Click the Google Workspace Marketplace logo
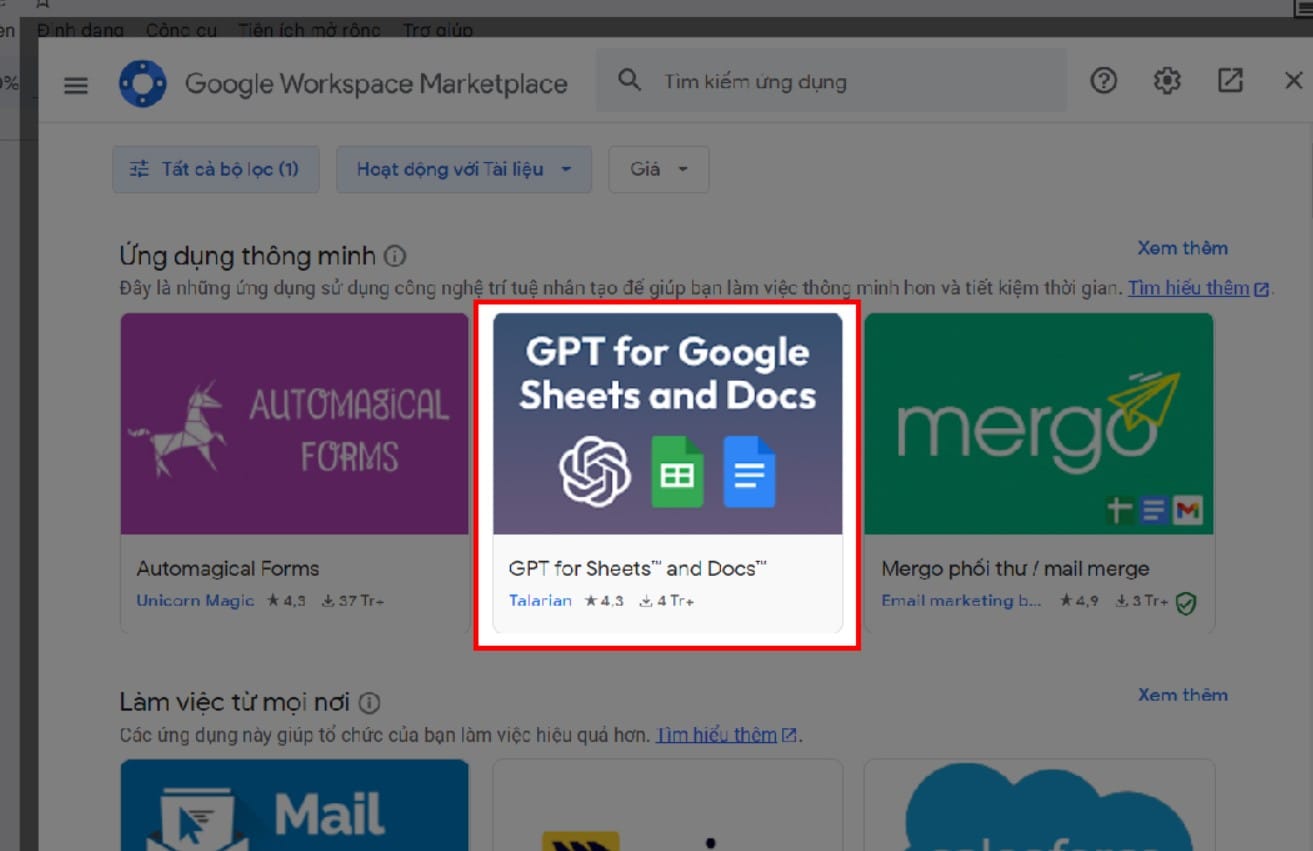Screen dimensions: 1313x851 [x=143, y=83]
